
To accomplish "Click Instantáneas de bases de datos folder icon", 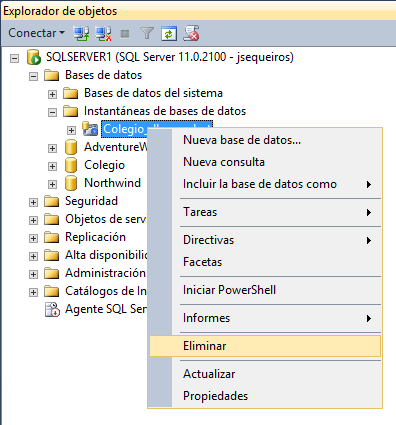I will tap(70, 111).
